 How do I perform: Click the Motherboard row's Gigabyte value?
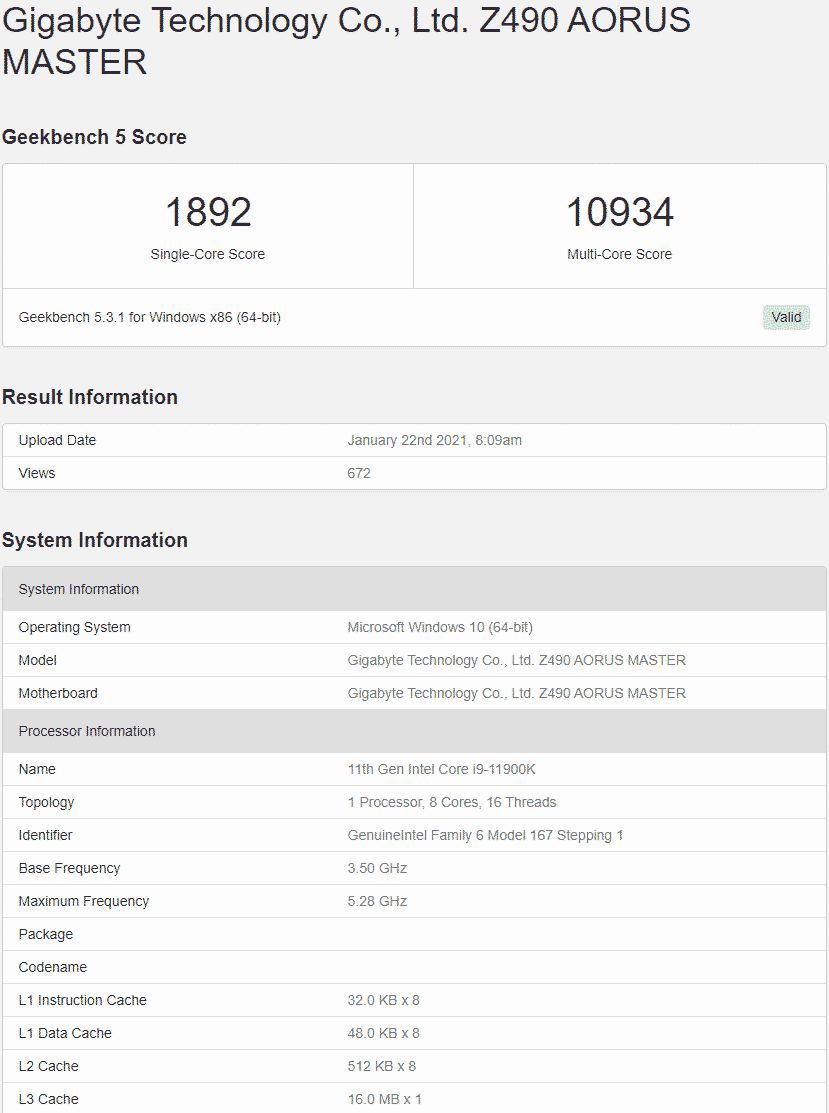coord(516,693)
